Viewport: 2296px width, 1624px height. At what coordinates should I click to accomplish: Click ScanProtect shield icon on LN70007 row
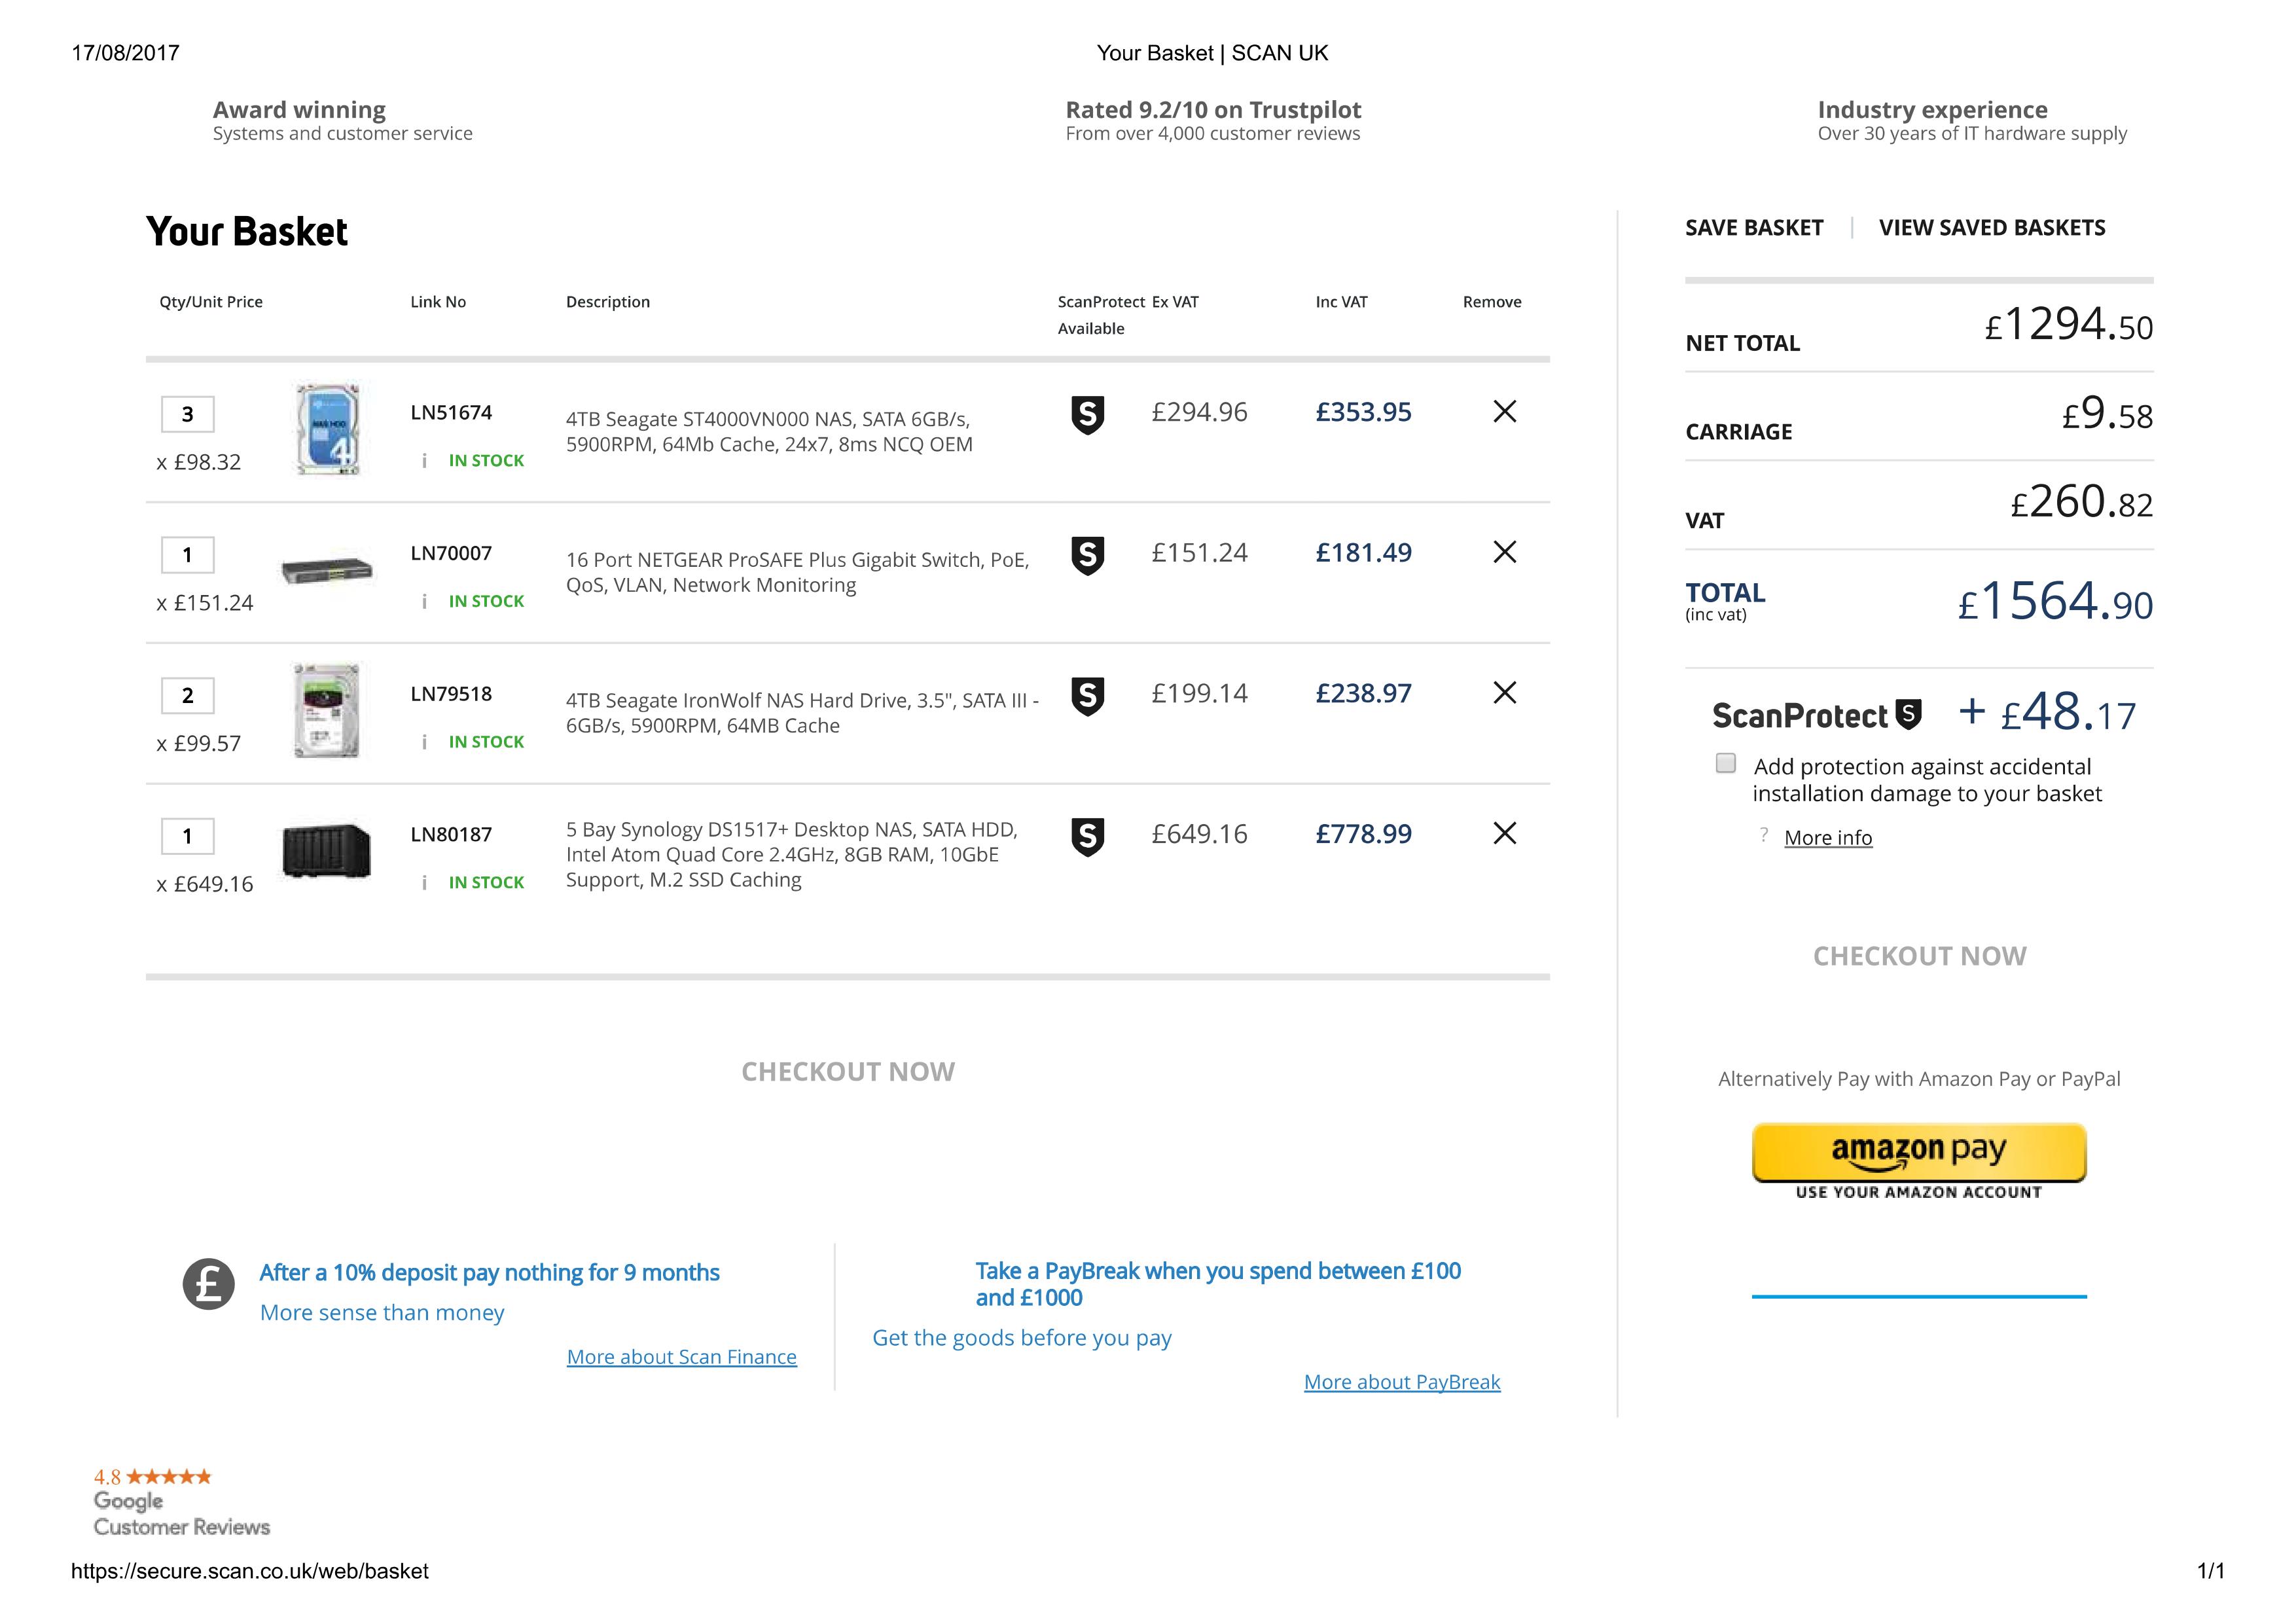(x=1087, y=555)
